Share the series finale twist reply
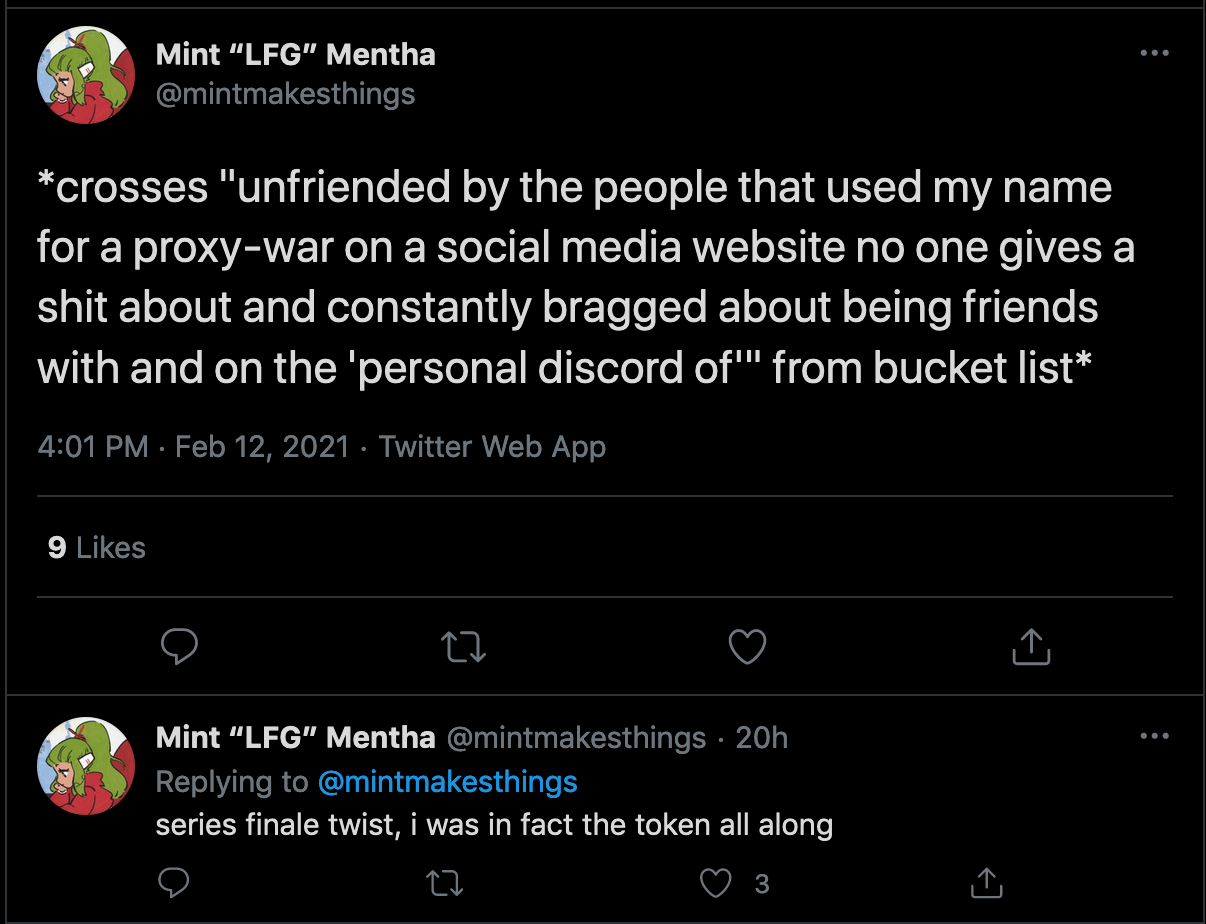This screenshot has width=1206, height=924. coord(986,882)
